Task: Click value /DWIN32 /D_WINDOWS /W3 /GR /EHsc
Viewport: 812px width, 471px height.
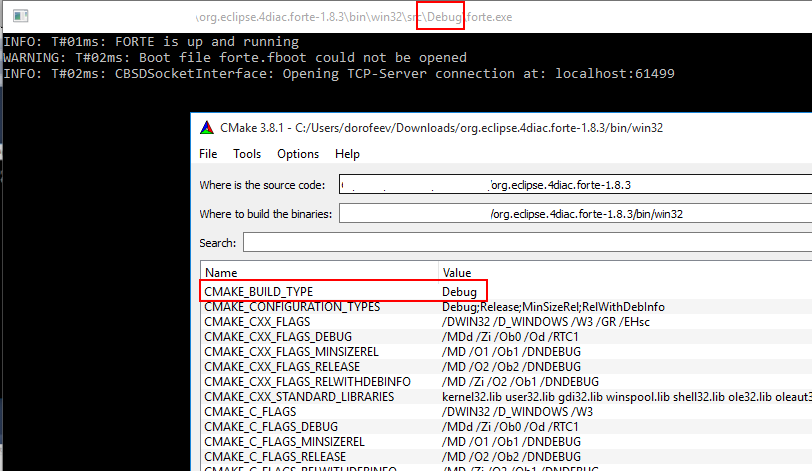Action: [x=546, y=322]
